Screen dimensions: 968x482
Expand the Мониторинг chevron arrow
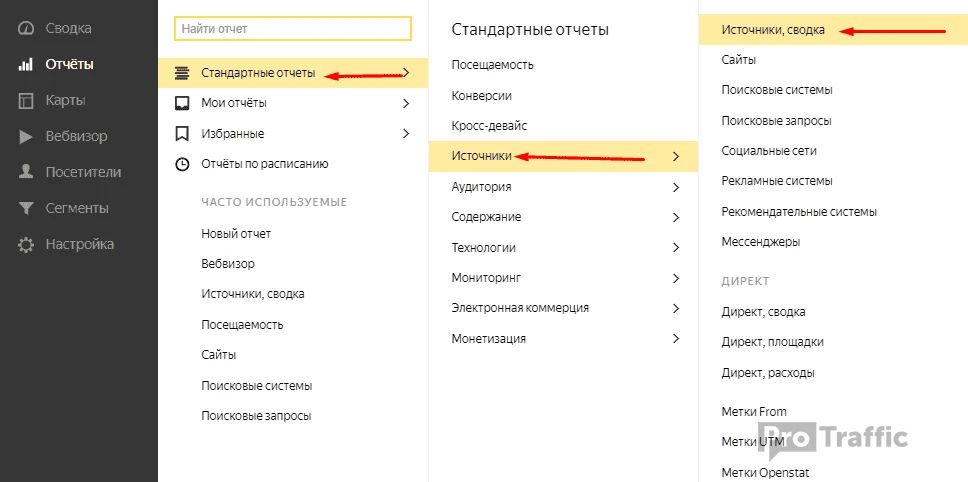677,278
